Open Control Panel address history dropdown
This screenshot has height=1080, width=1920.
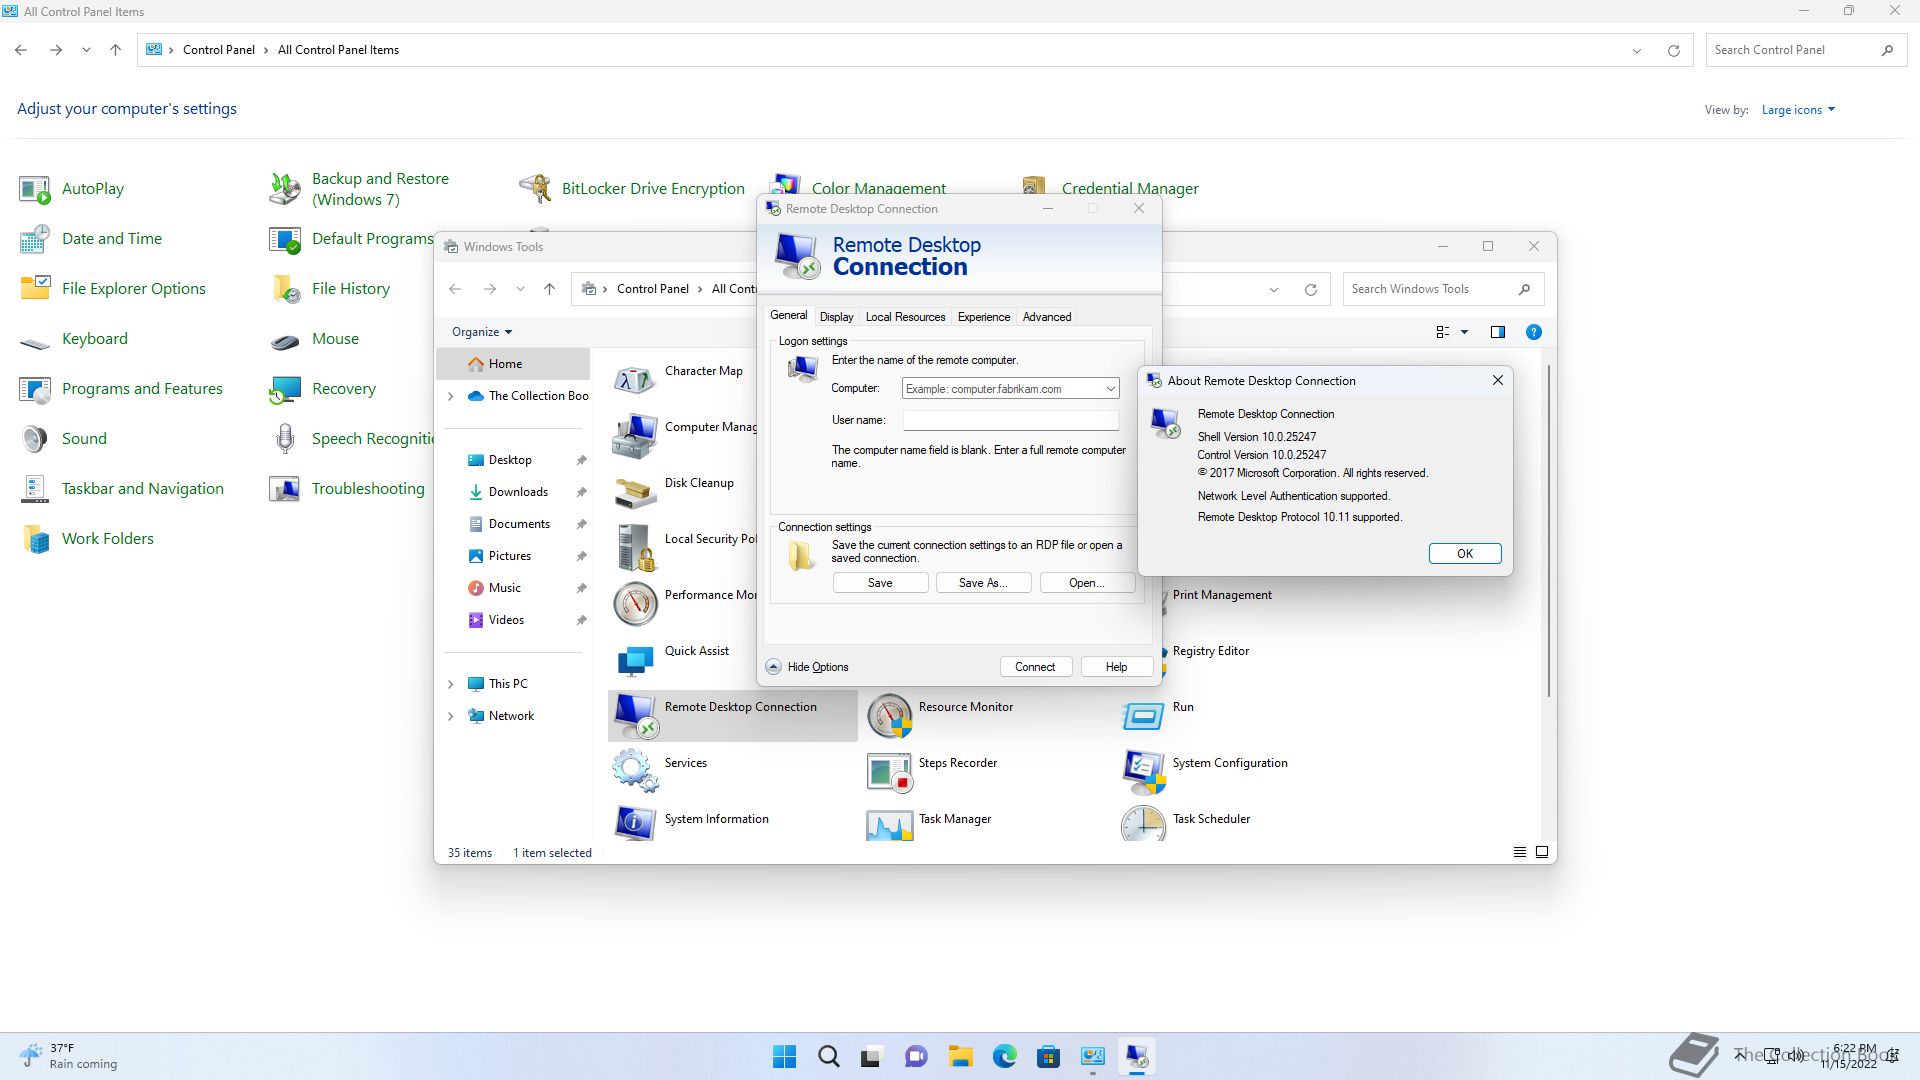tap(1637, 50)
